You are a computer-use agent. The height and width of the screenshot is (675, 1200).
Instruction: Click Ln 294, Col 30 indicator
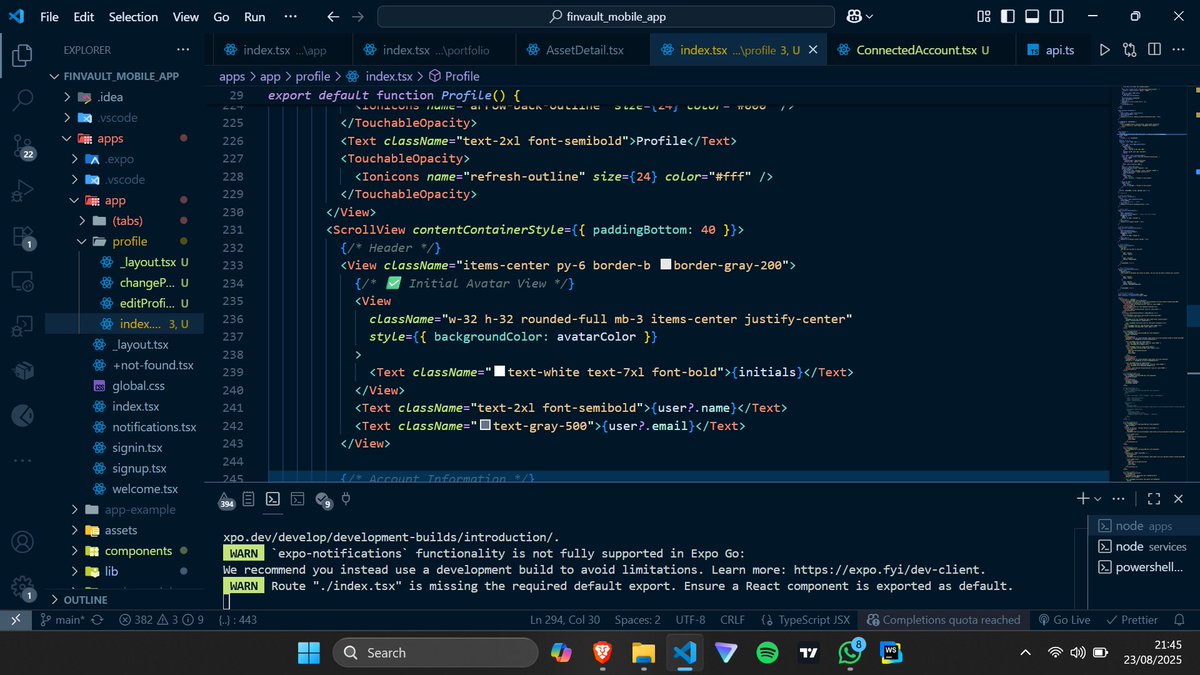point(565,620)
